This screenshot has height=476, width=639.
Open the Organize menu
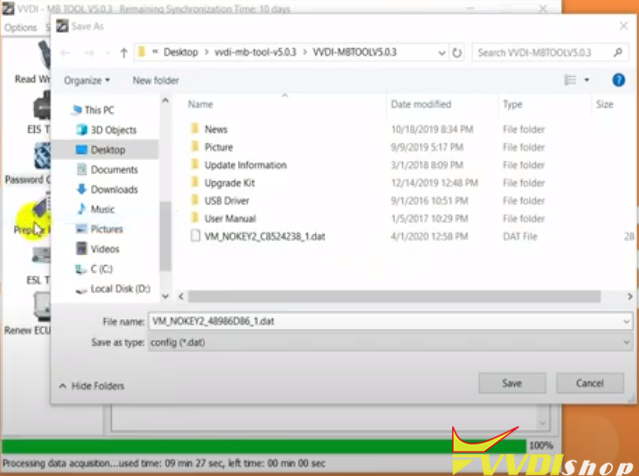tap(87, 80)
